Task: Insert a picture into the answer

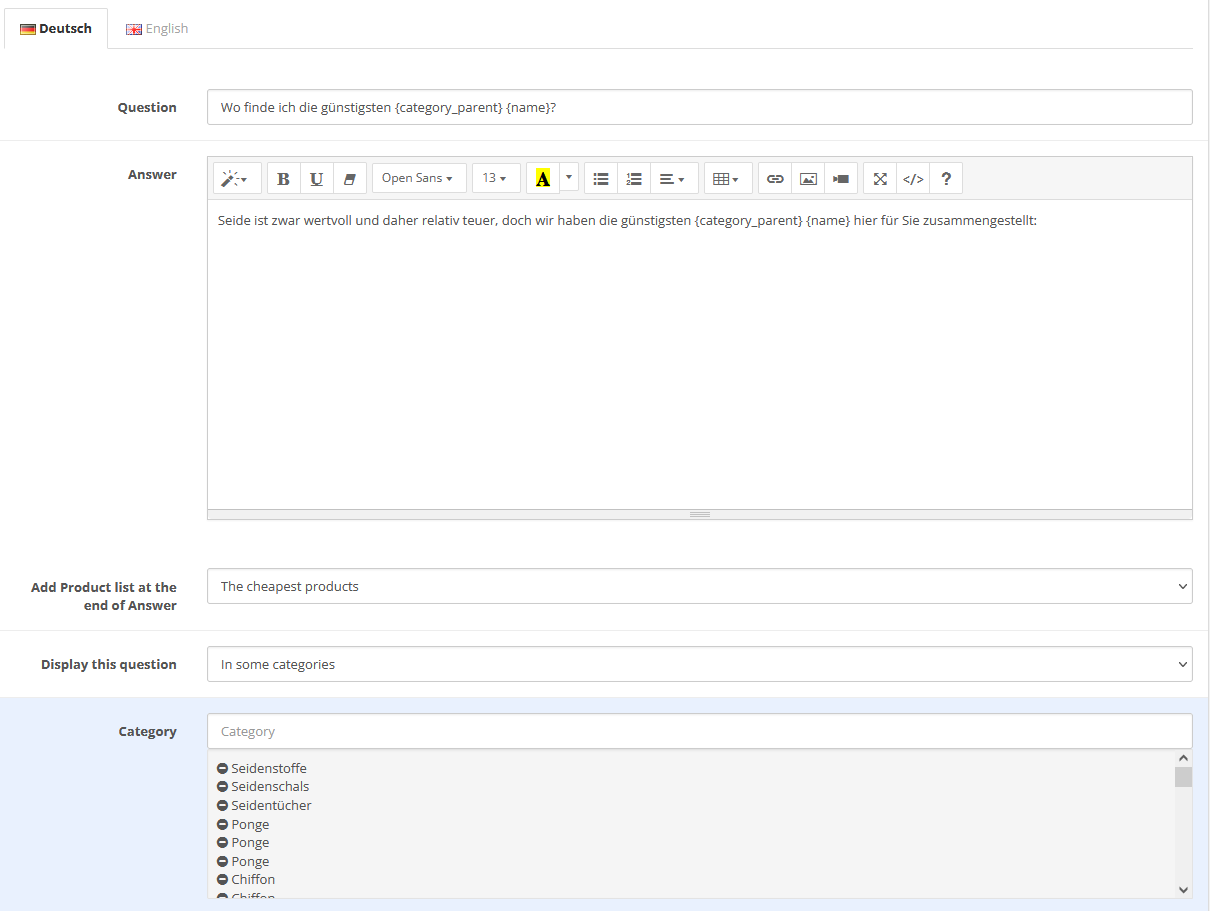Action: (808, 179)
